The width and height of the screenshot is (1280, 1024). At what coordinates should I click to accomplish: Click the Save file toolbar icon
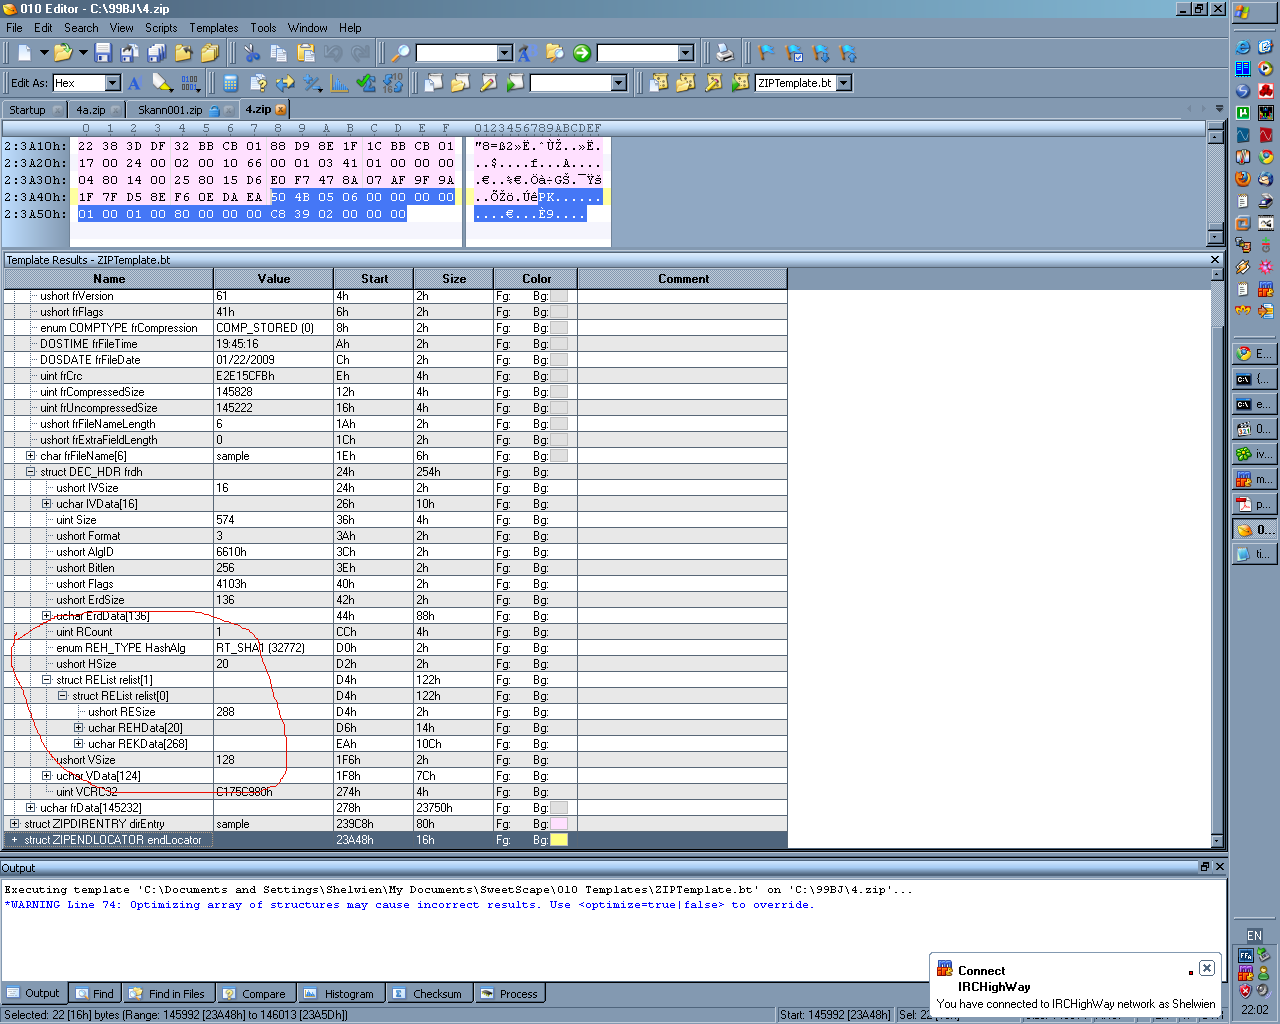(103, 53)
